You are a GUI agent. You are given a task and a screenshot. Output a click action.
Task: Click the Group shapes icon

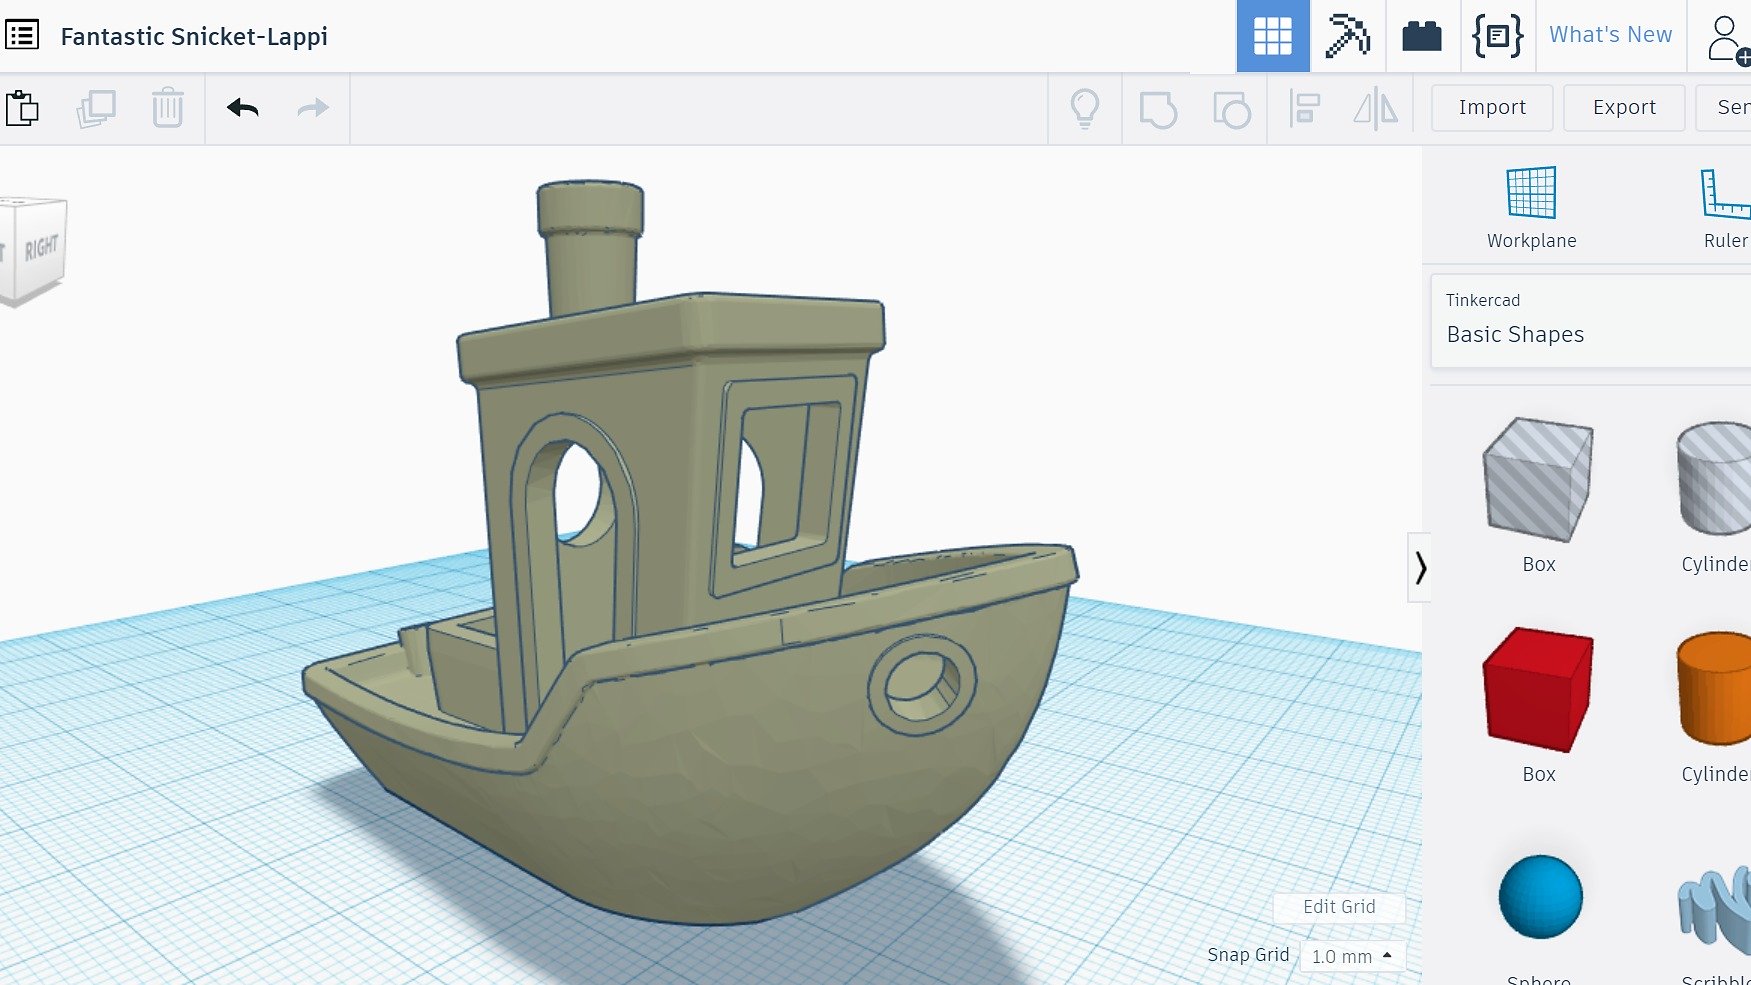click(x=1158, y=109)
